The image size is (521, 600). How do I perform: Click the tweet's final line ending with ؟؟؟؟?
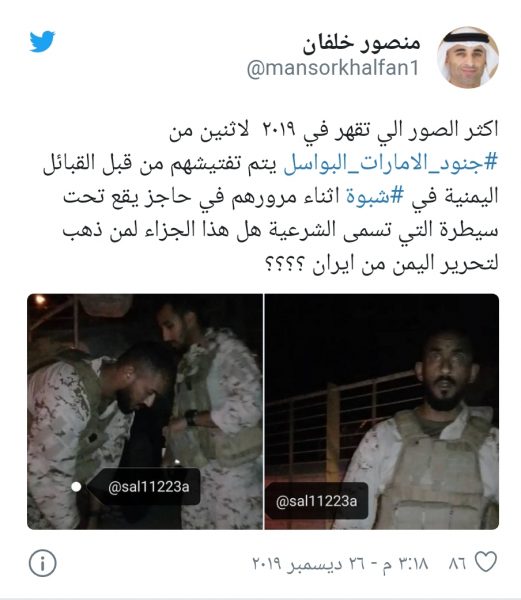tap(381, 263)
